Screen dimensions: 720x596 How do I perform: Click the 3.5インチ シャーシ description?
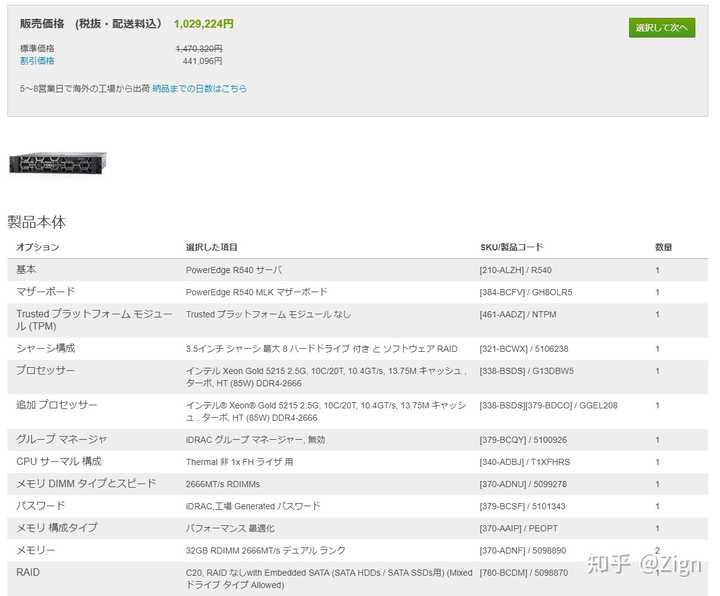pyautogui.click(x=321, y=349)
